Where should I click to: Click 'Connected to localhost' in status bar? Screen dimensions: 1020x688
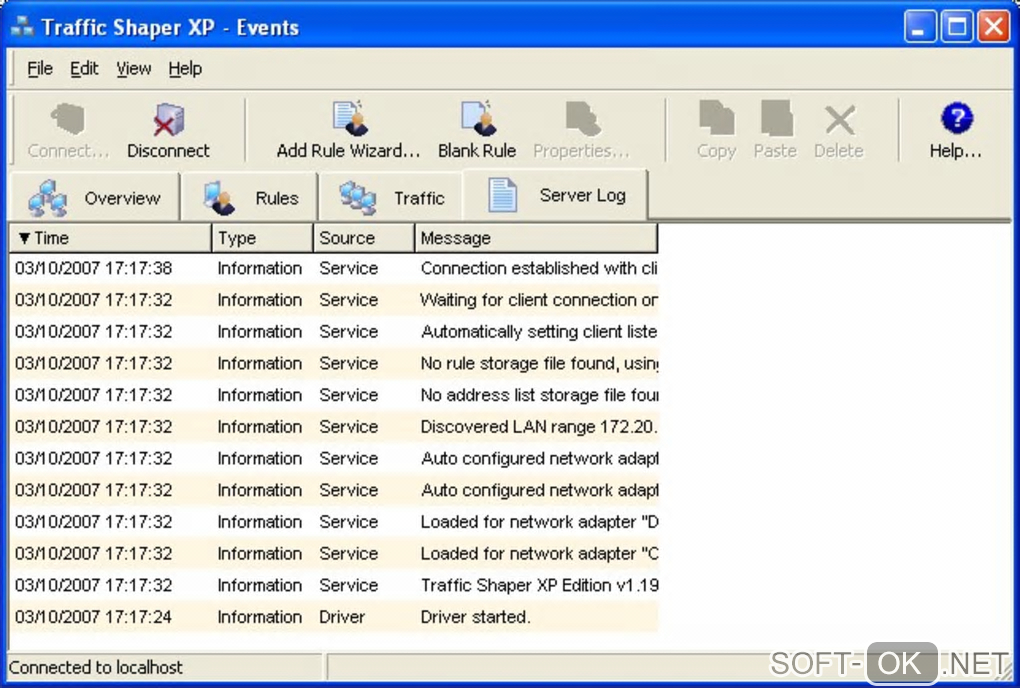click(96, 667)
